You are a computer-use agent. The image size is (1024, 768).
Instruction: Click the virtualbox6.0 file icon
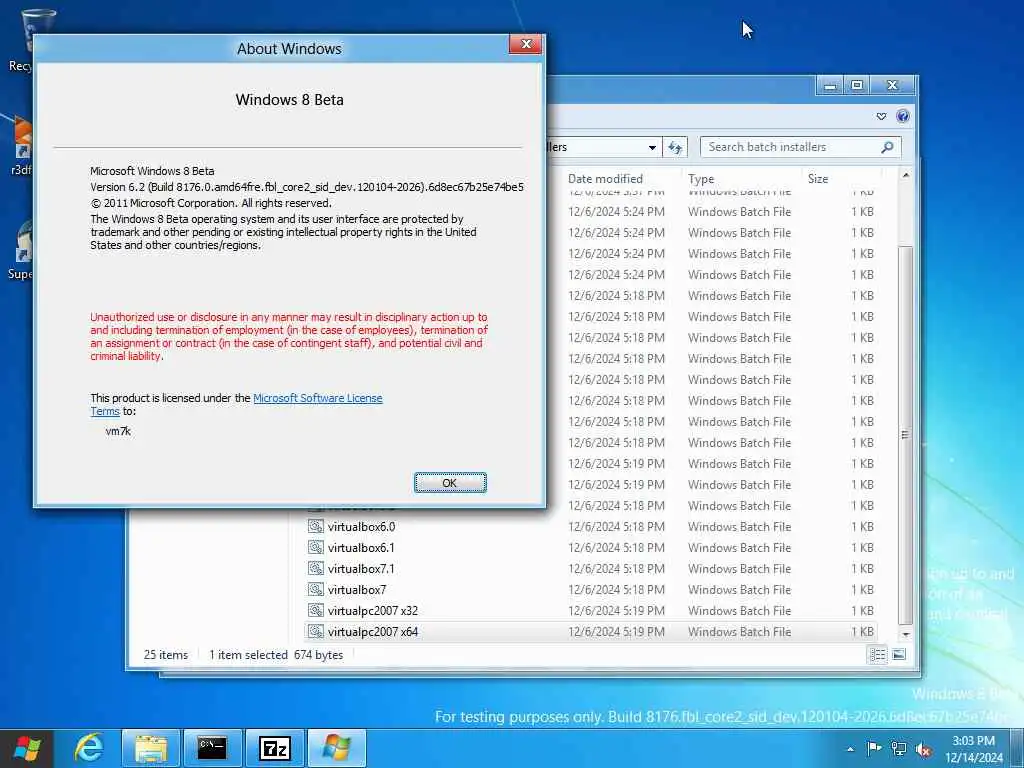point(316,526)
